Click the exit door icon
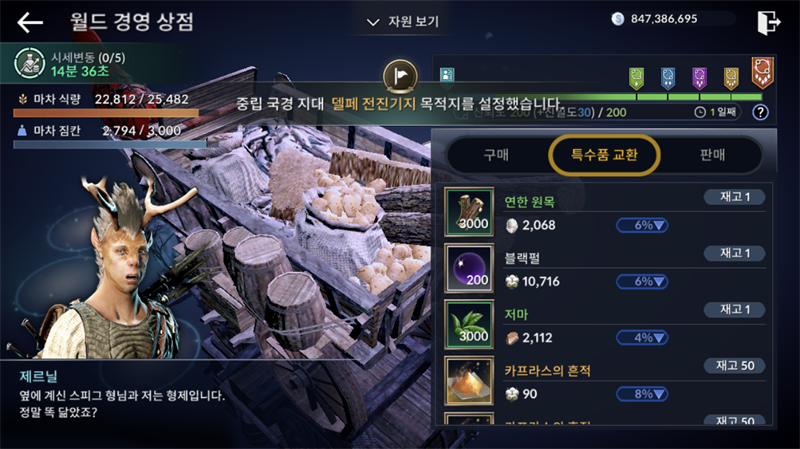 [768, 22]
